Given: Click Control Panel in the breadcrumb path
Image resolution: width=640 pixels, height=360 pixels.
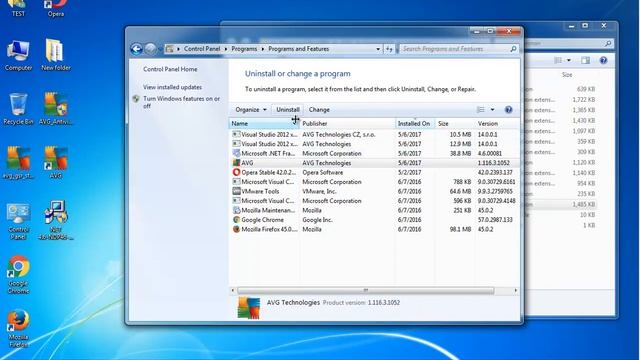Looking at the screenshot, I should (x=202, y=49).
